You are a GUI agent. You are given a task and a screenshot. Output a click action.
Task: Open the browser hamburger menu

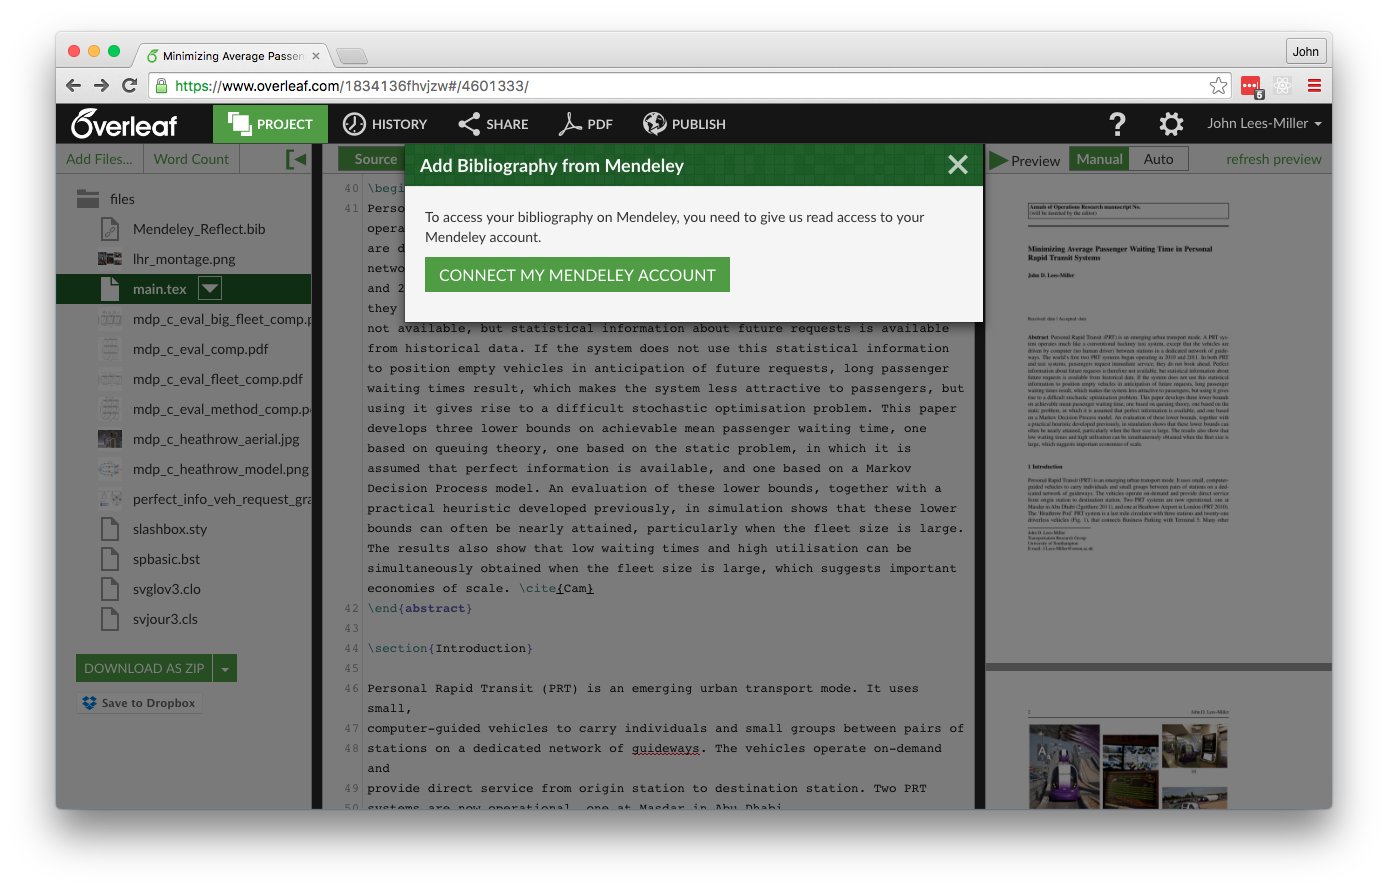point(1314,86)
